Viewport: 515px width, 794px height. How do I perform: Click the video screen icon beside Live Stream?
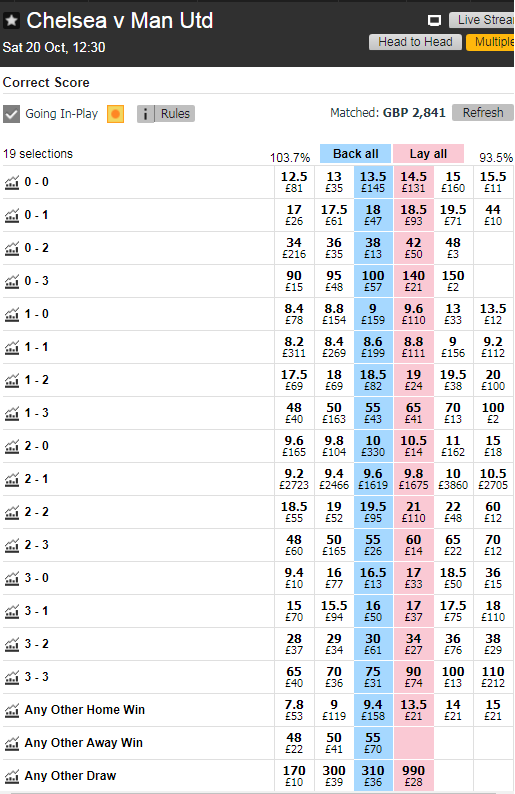point(434,20)
